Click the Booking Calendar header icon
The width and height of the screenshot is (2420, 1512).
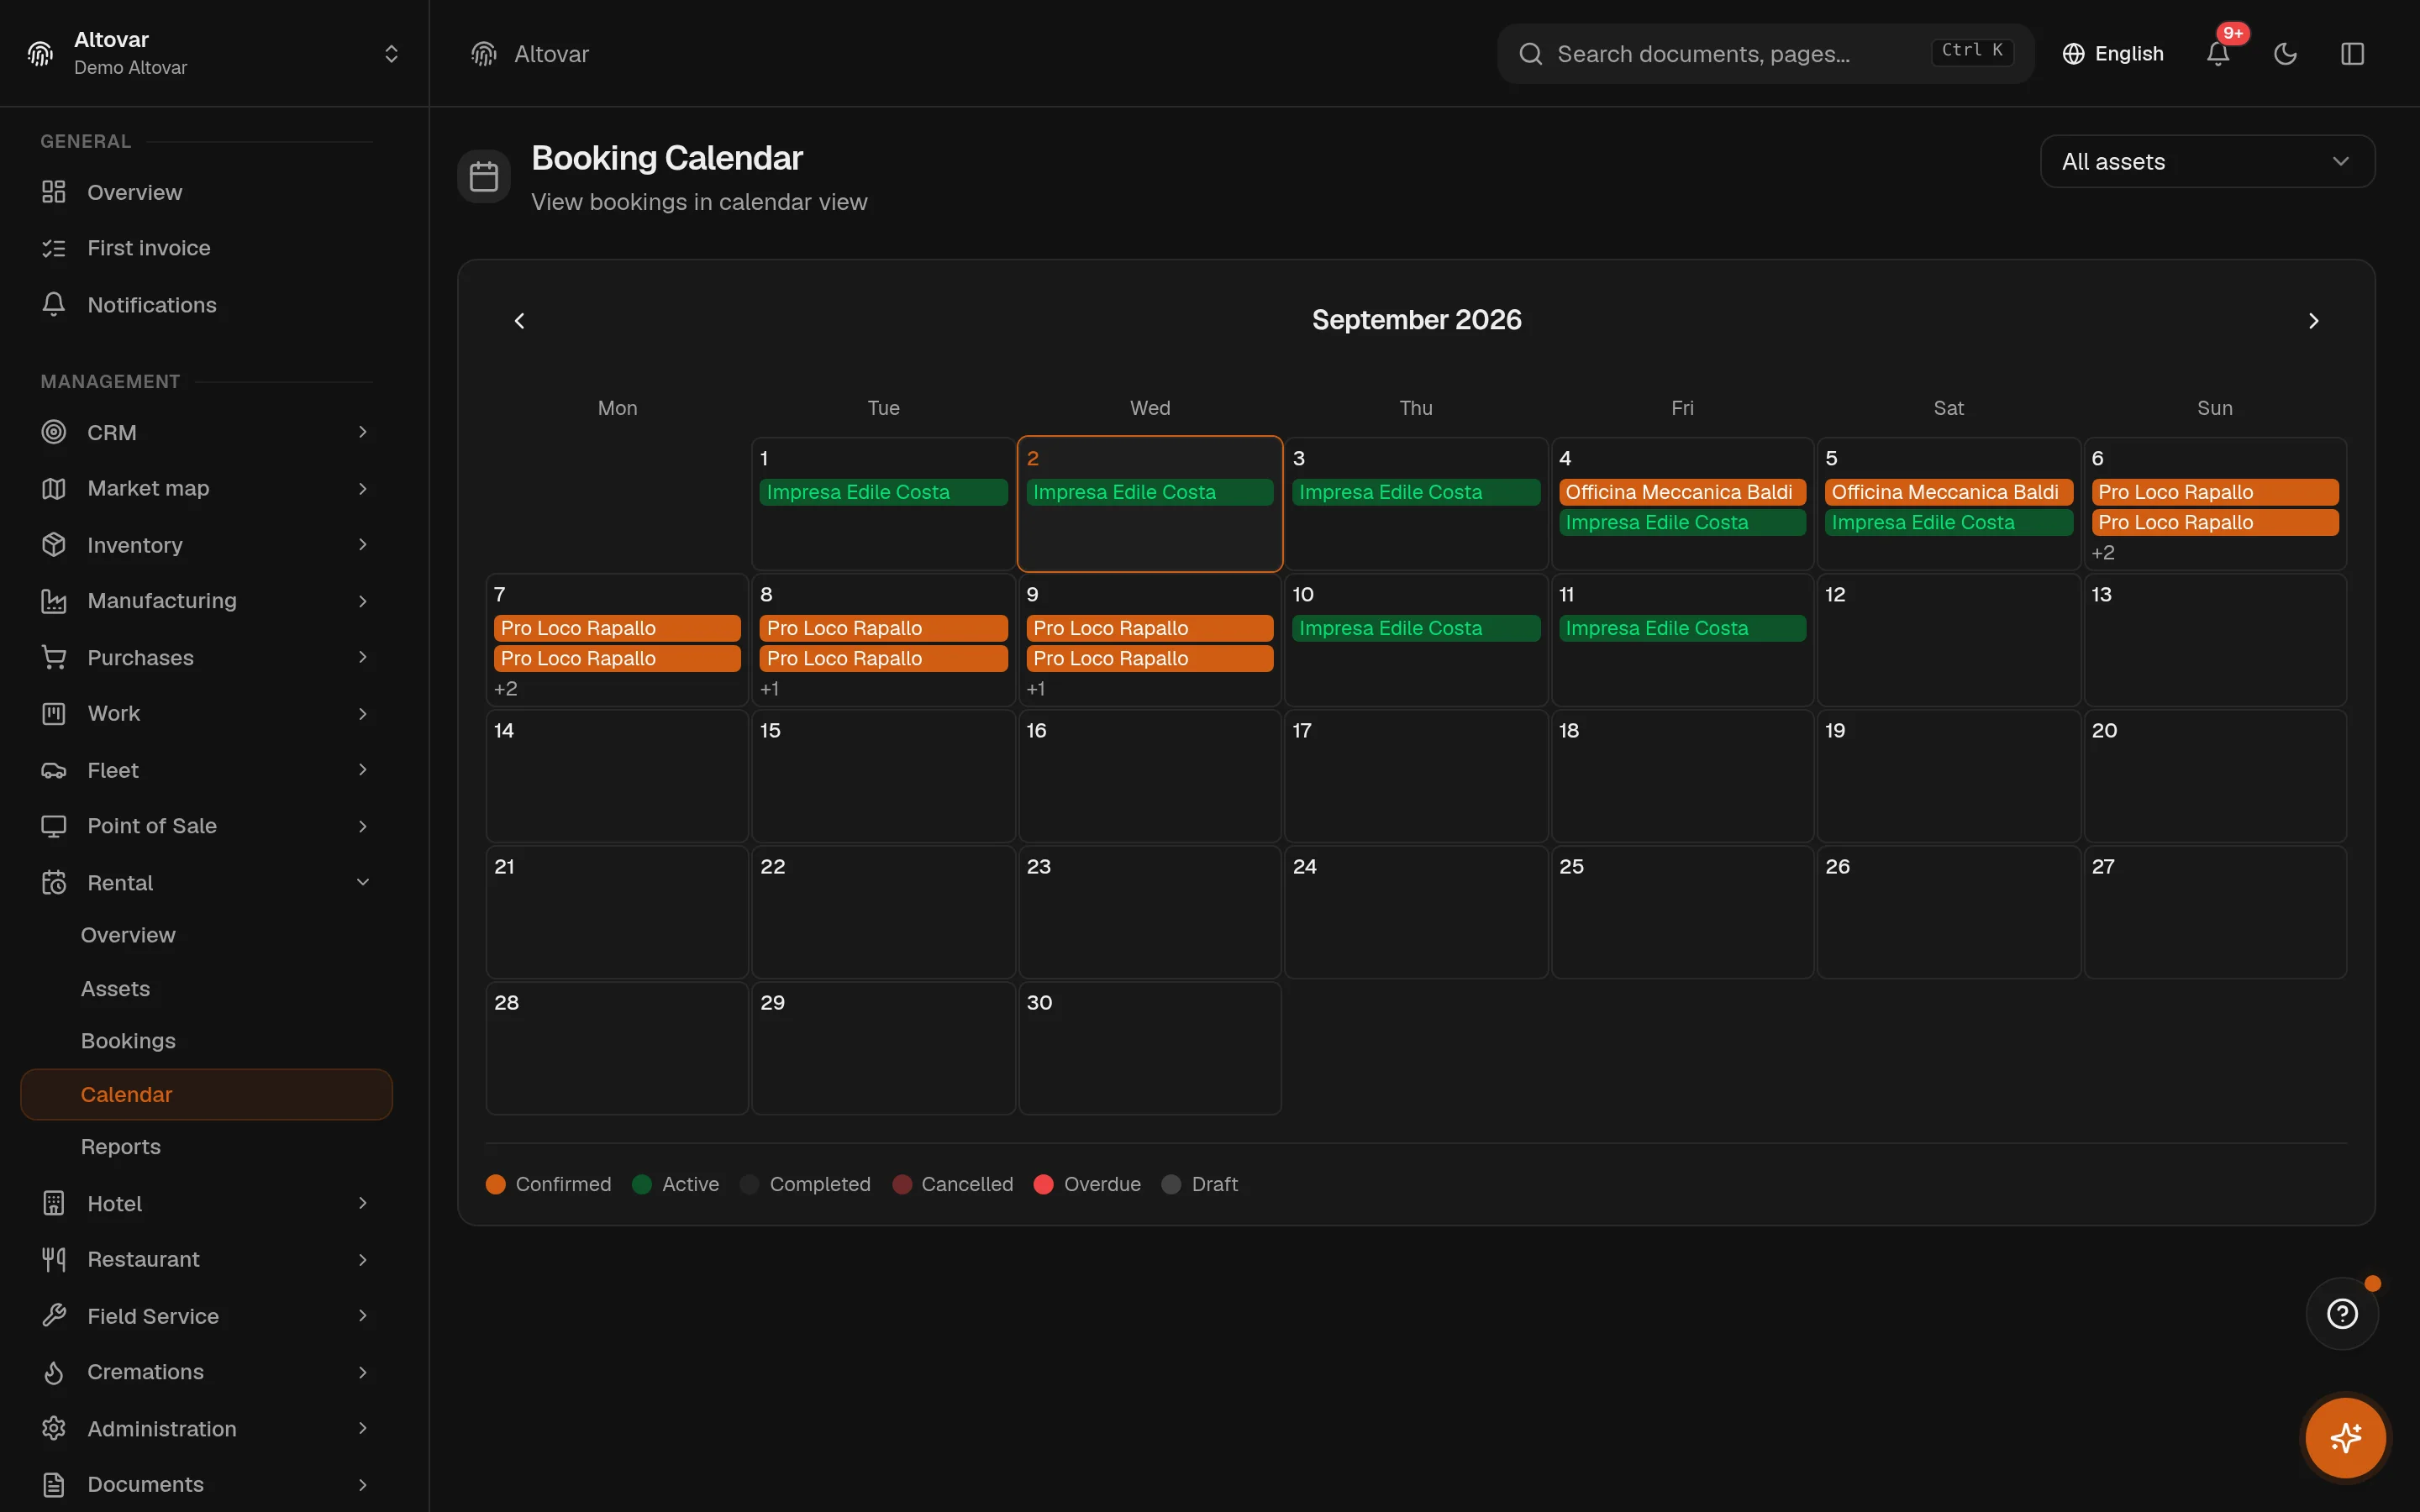tap(484, 176)
